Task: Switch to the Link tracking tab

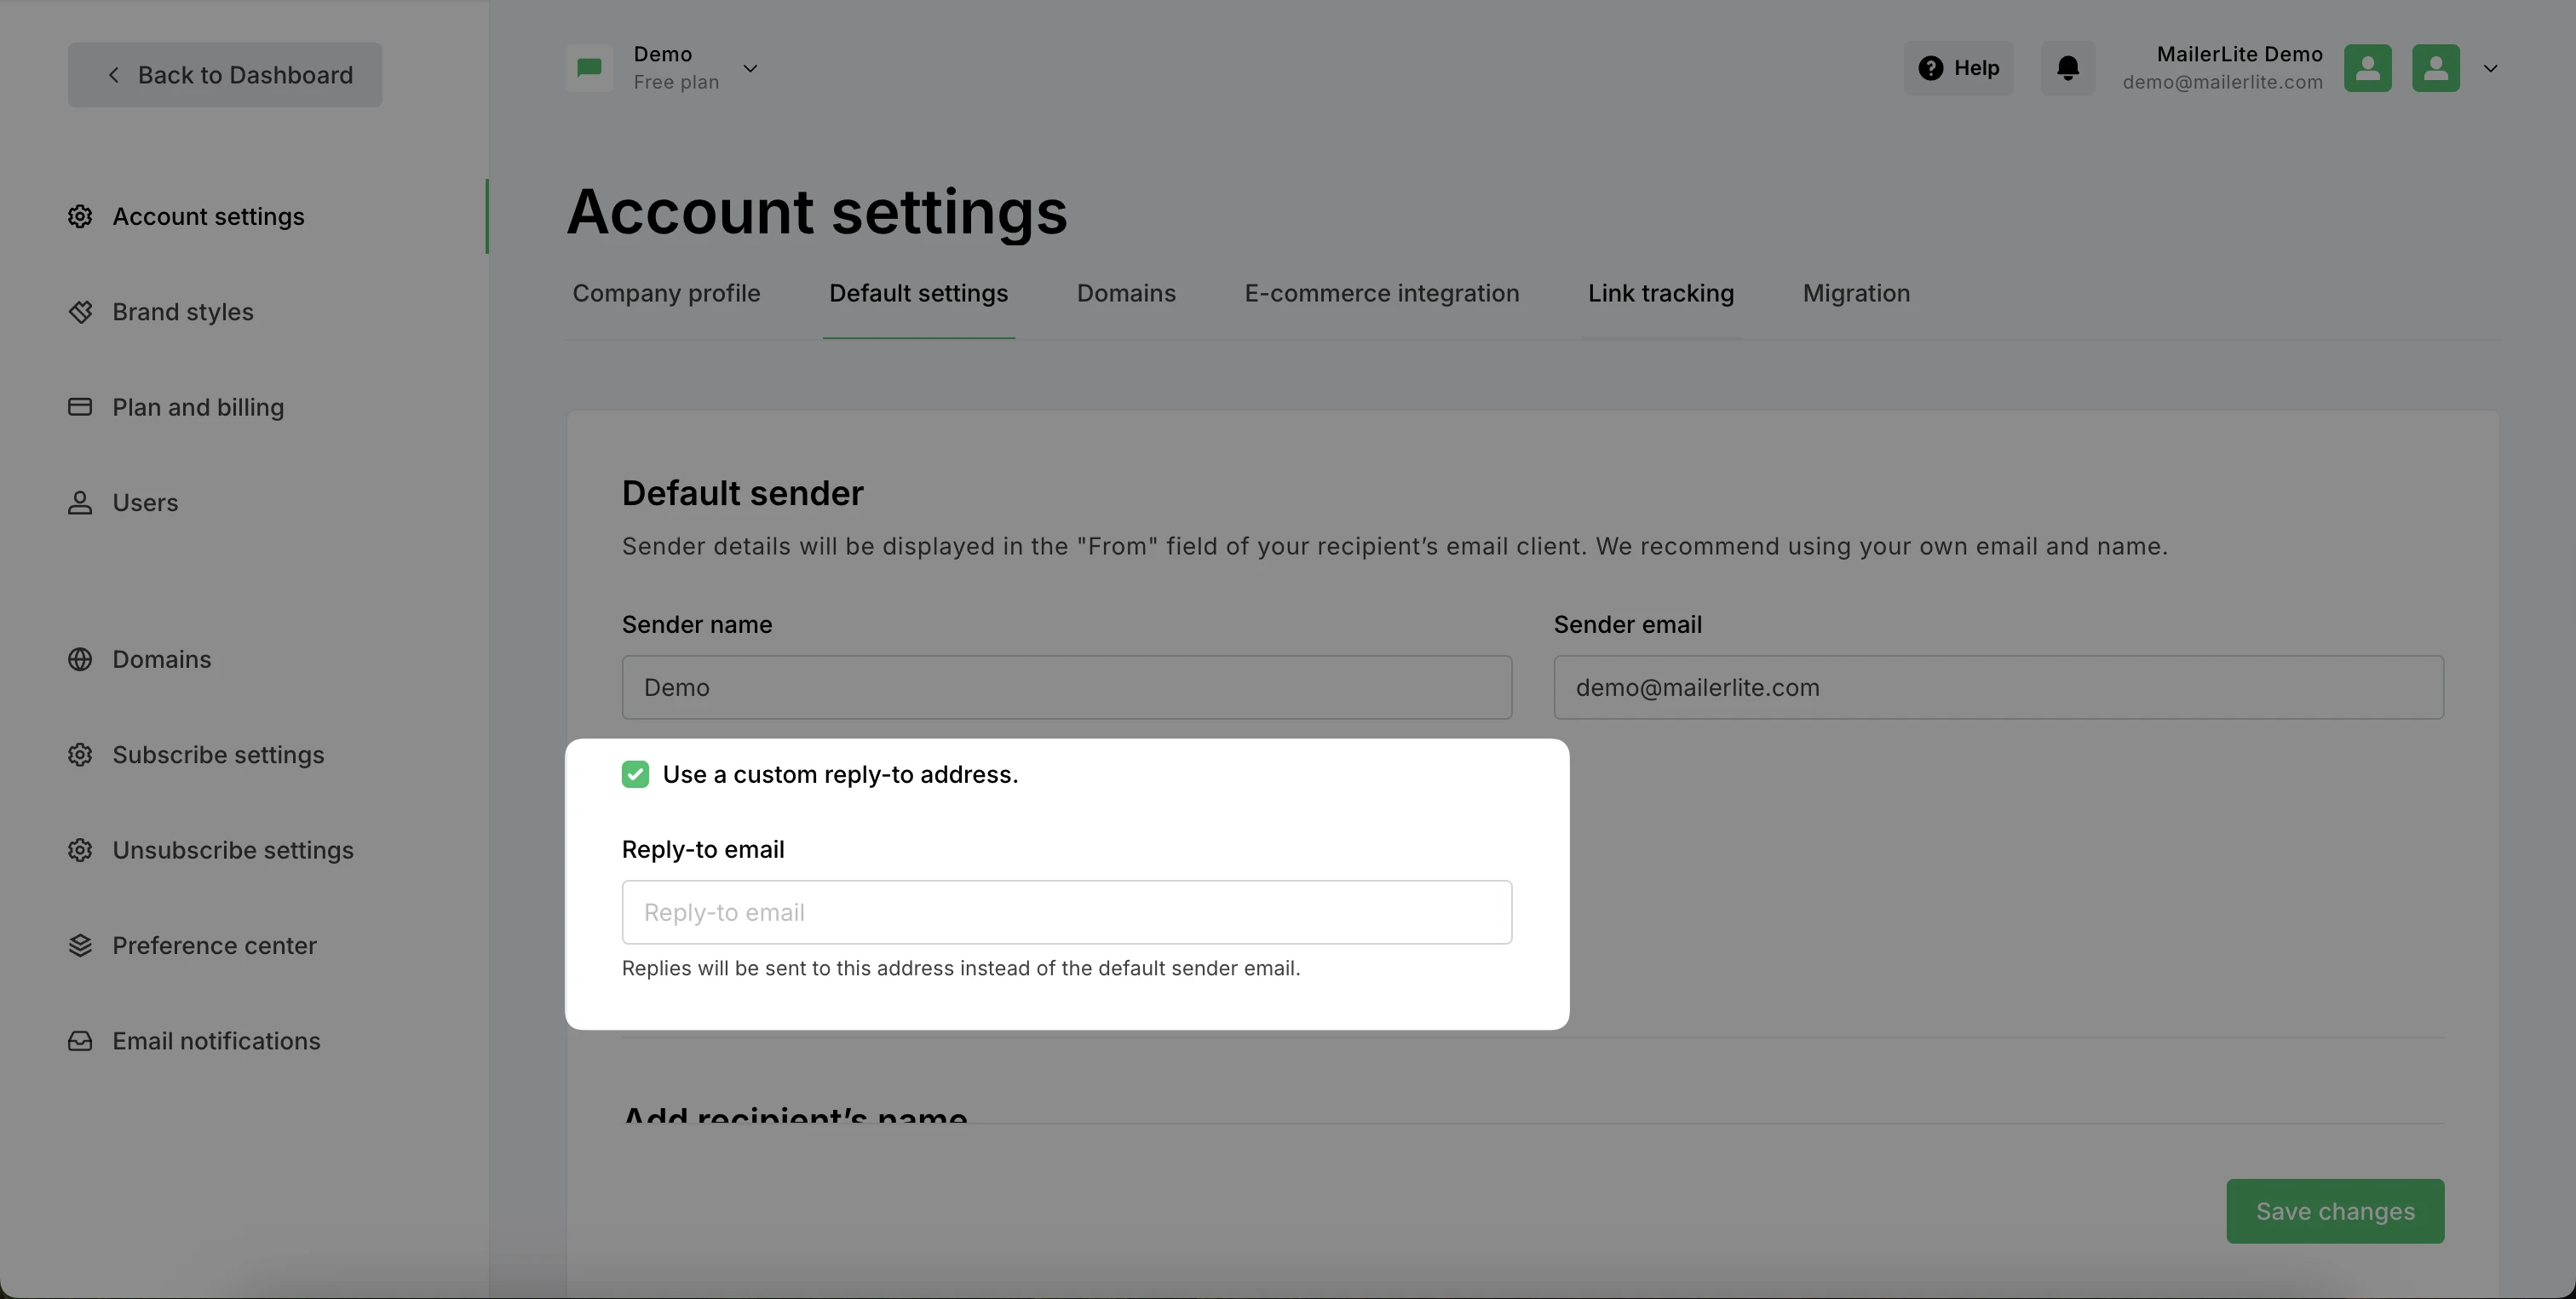Action: (1661, 293)
